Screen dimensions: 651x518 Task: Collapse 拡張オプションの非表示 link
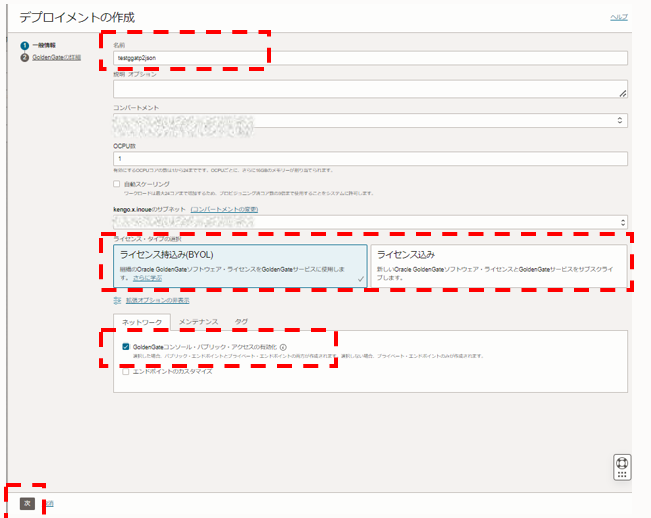[158, 300]
